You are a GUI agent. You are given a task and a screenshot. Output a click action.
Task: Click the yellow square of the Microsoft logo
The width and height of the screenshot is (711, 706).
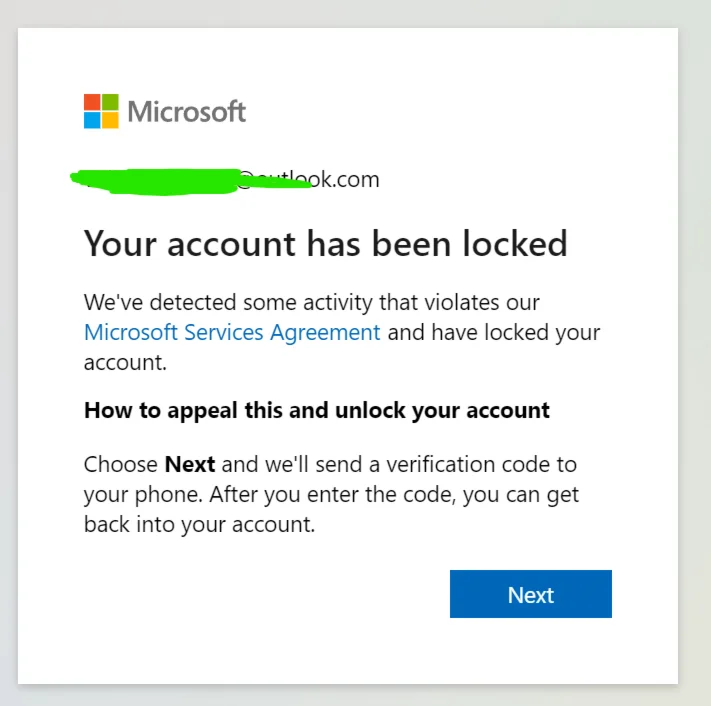point(110,120)
